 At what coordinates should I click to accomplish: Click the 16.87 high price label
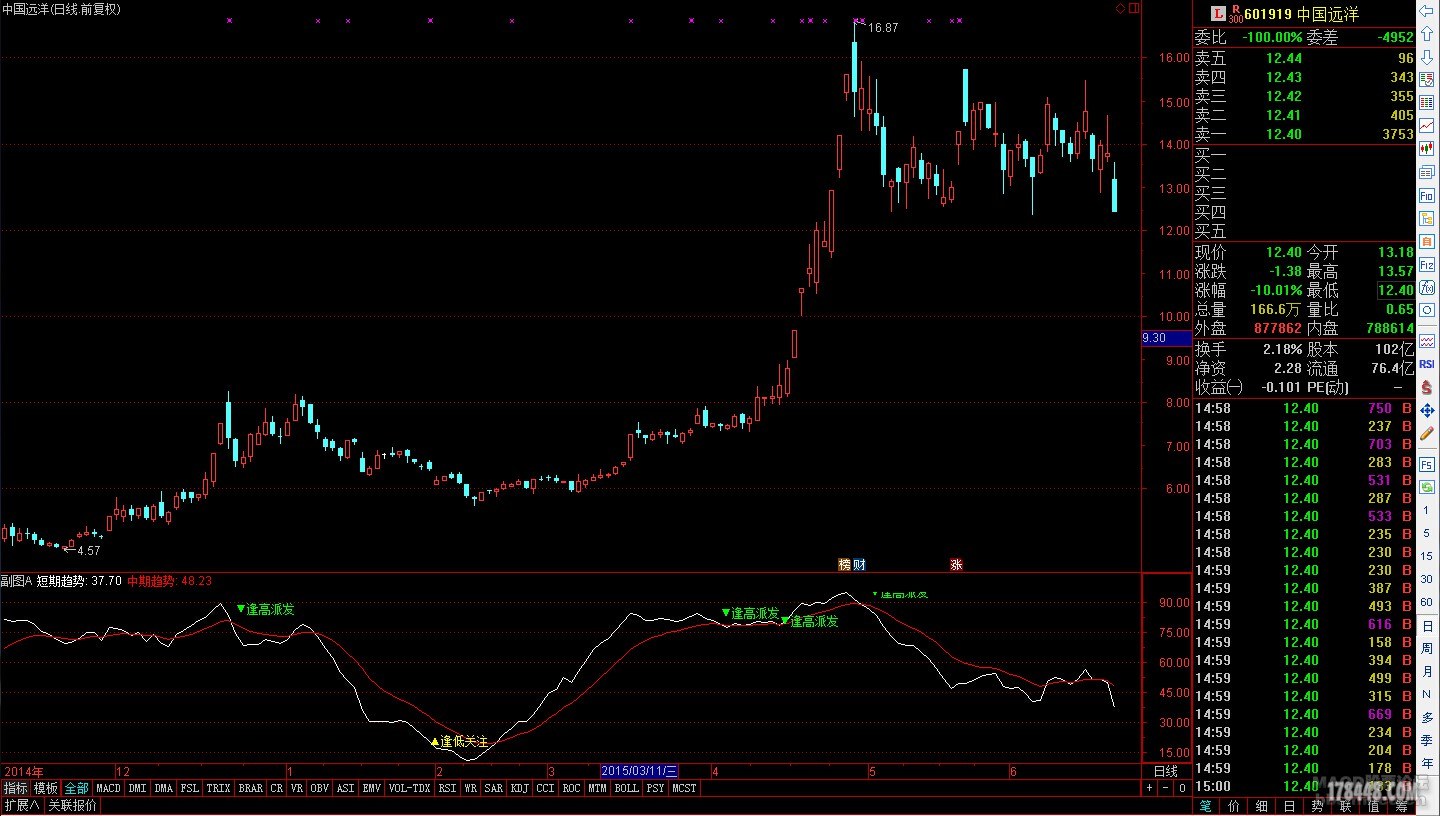(x=883, y=28)
